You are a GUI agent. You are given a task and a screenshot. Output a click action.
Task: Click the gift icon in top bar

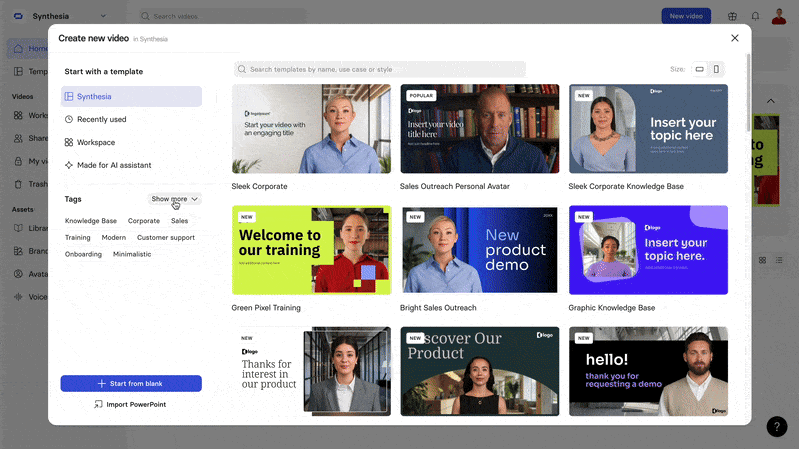click(732, 16)
